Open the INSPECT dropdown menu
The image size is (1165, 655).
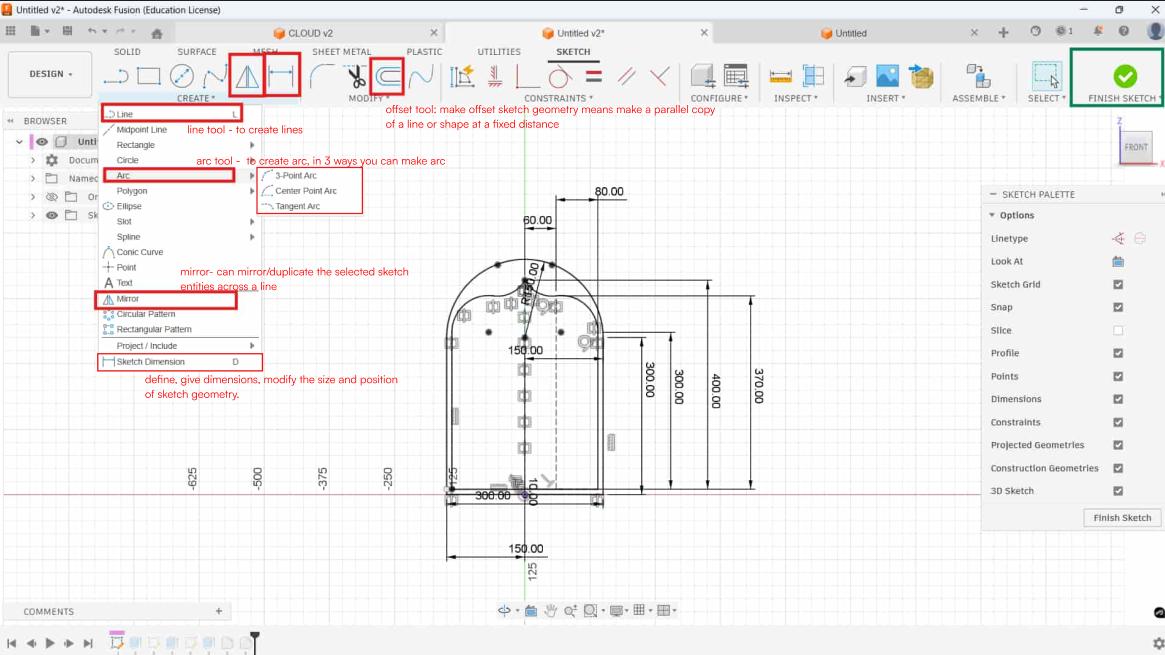[x=795, y=98]
